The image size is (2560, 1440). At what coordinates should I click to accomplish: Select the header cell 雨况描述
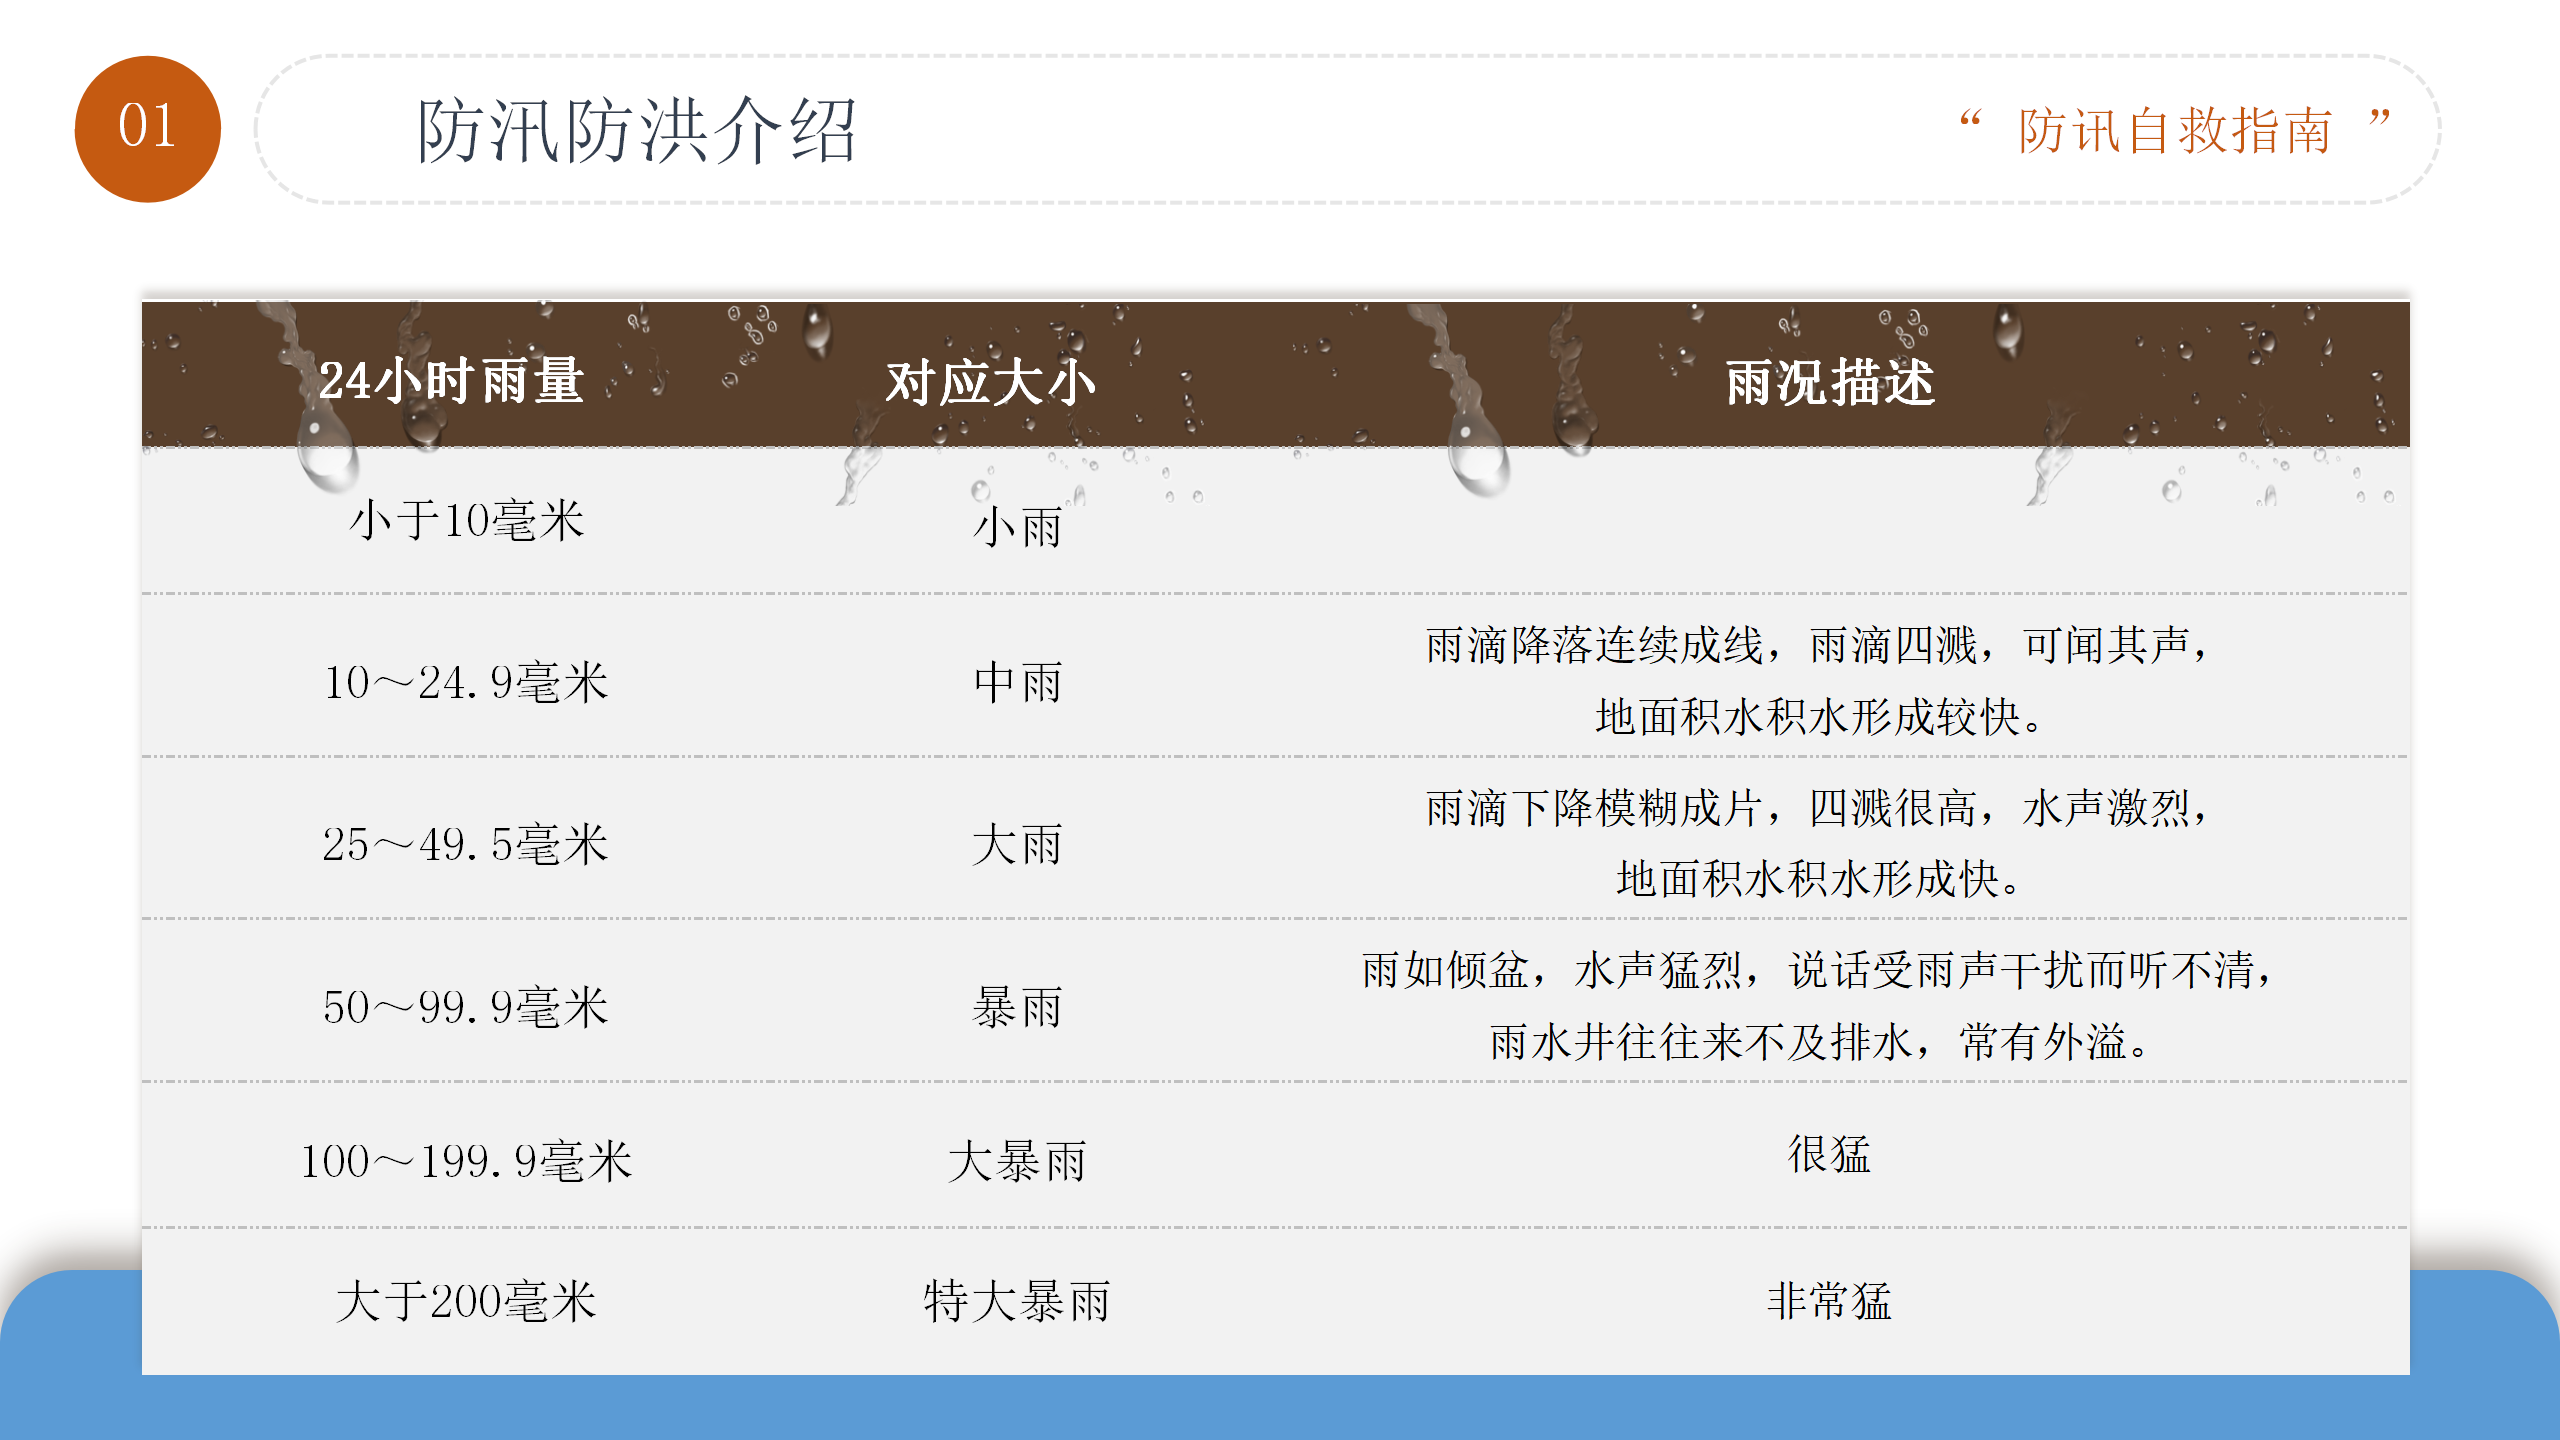(x=1830, y=383)
